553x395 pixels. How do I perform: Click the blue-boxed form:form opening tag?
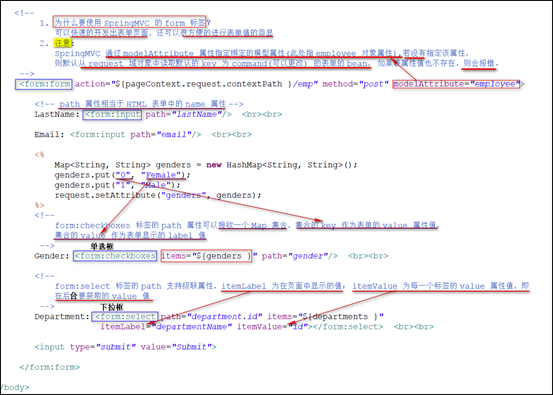click(44, 84)
